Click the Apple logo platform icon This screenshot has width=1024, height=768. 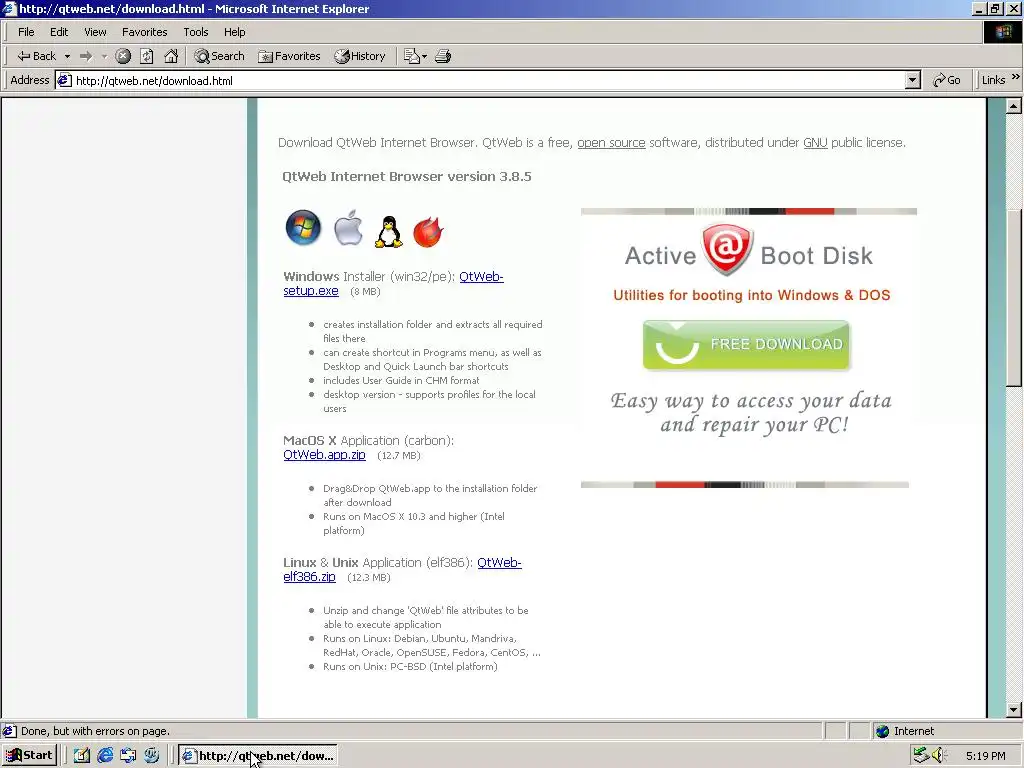tap(348, 228)
